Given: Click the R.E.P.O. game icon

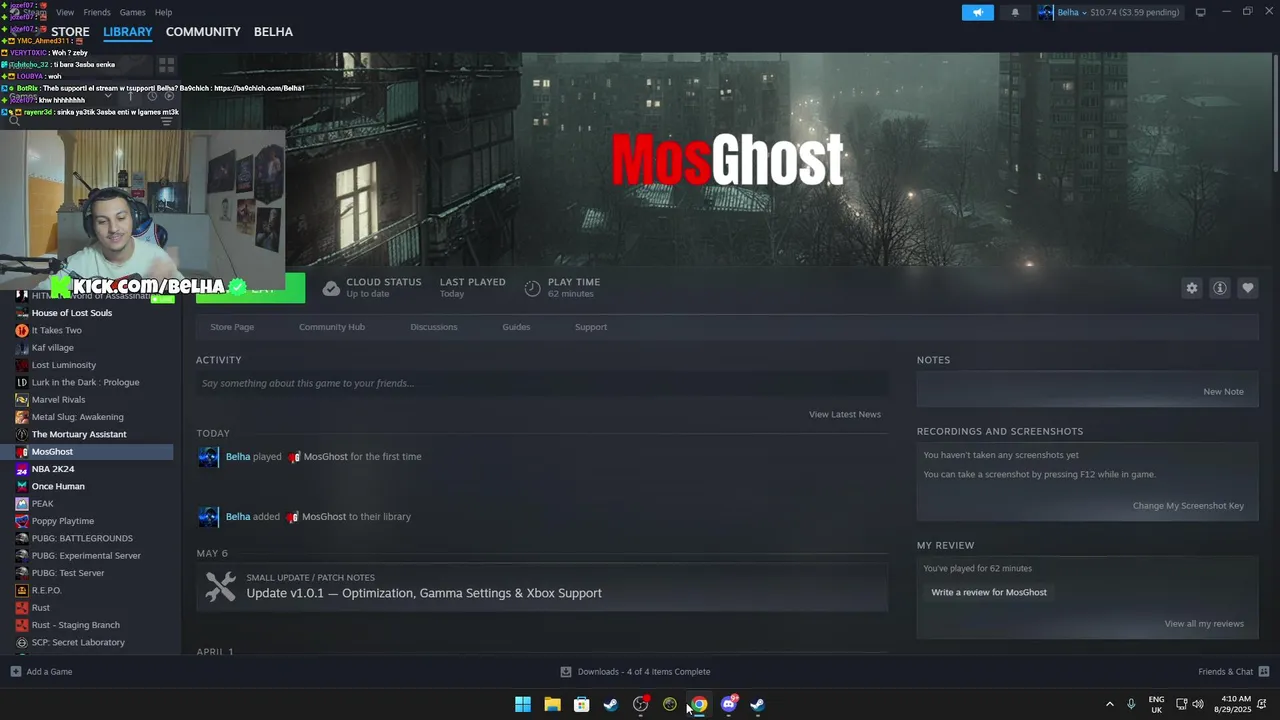Looking at the screenshot, I should 22,590.
